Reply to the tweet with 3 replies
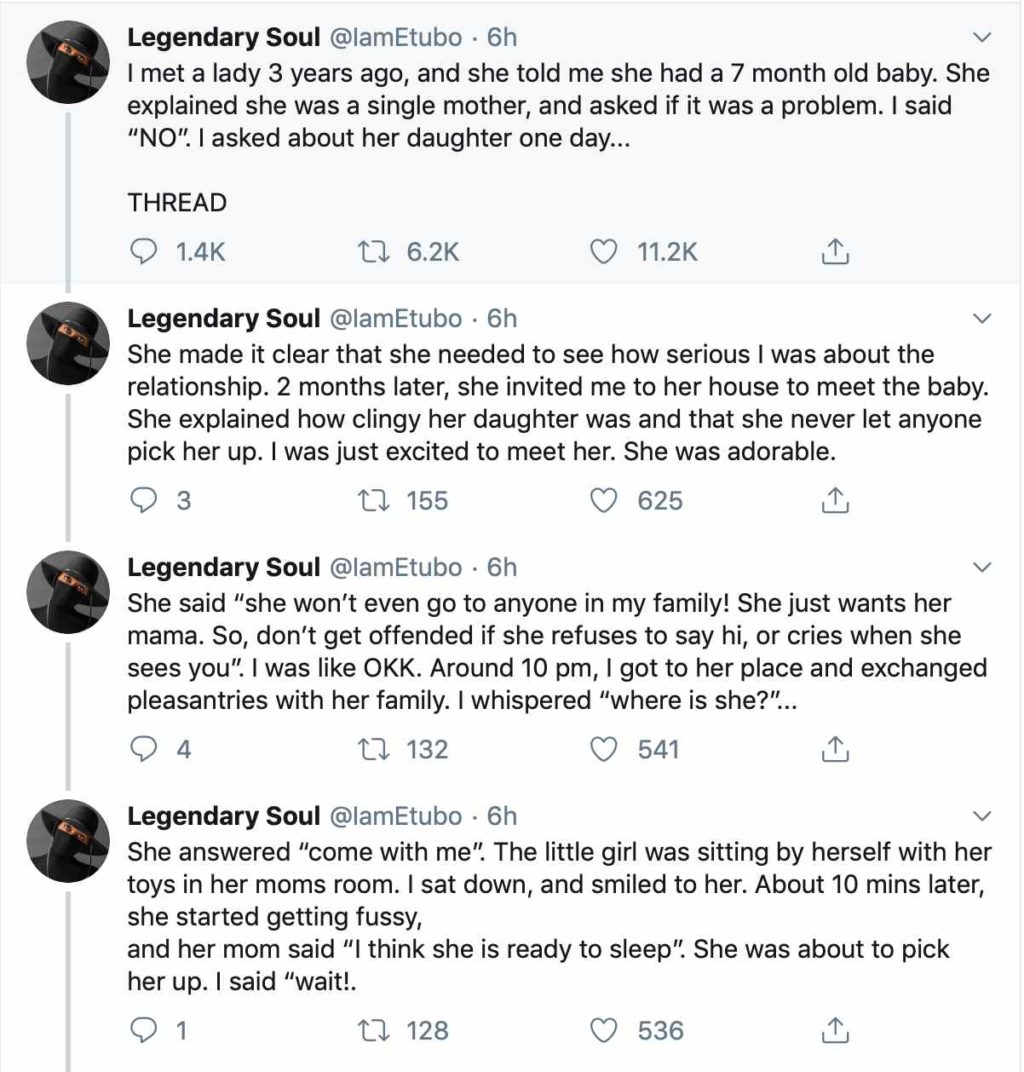The width and height of the screenshot is (1024, 1072). tap(145, 500)
